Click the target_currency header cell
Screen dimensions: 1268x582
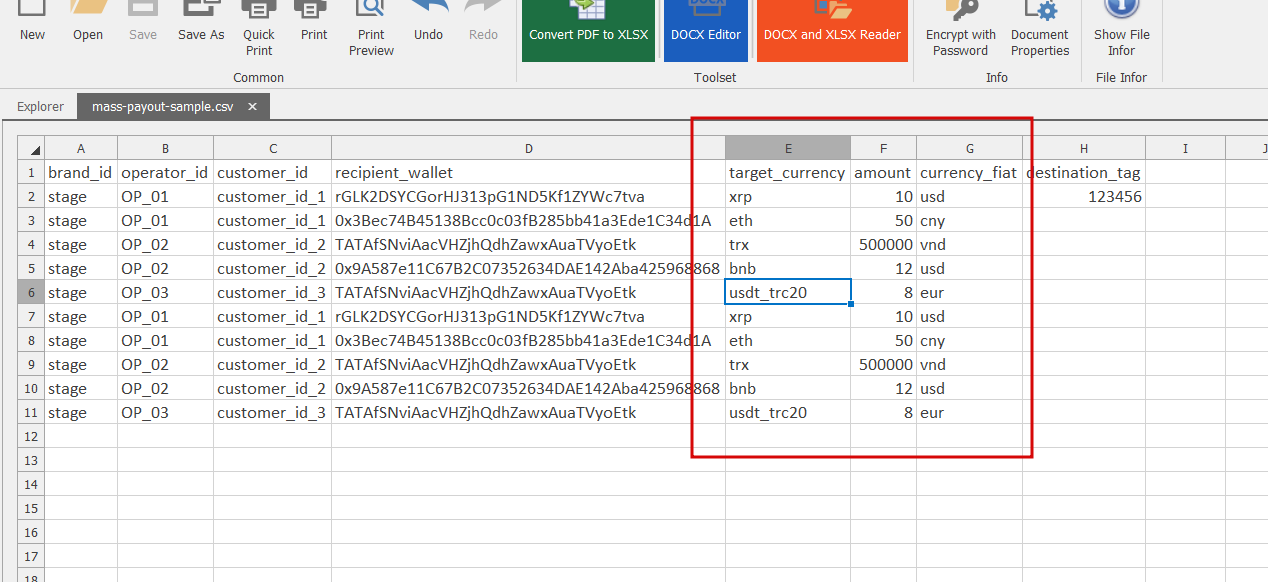point(788,172)
